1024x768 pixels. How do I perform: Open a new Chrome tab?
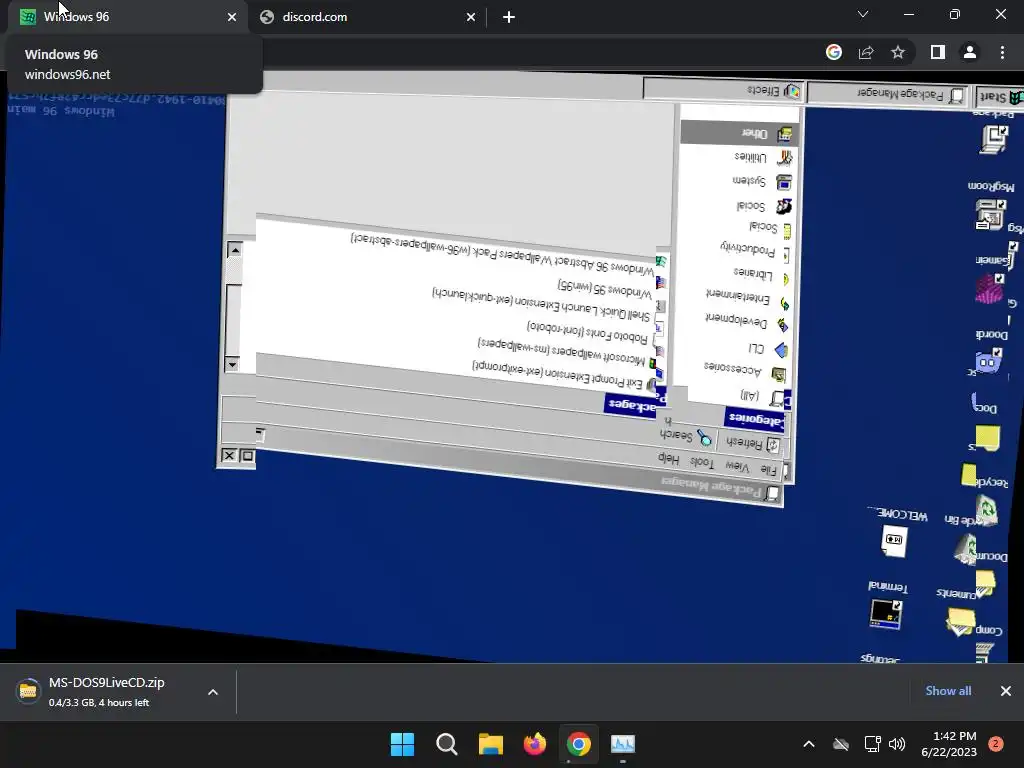coord(509,17)
